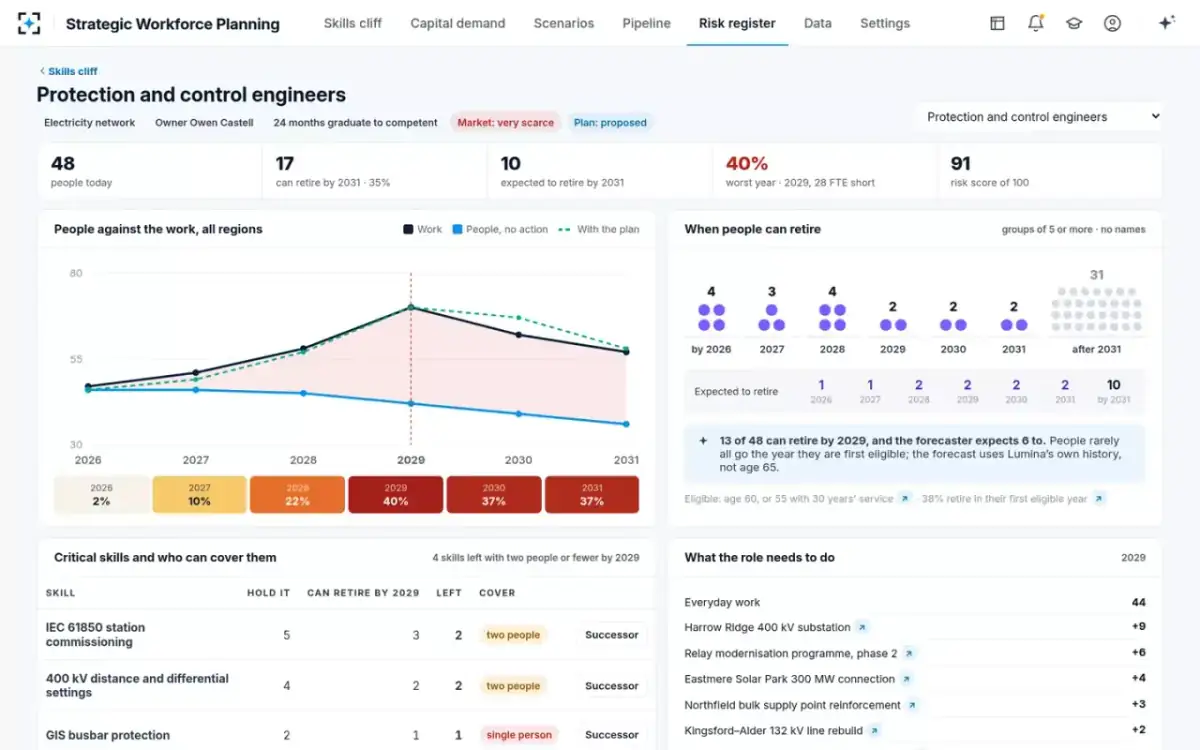Toggle the Work legend series

(x=423, y=229)
